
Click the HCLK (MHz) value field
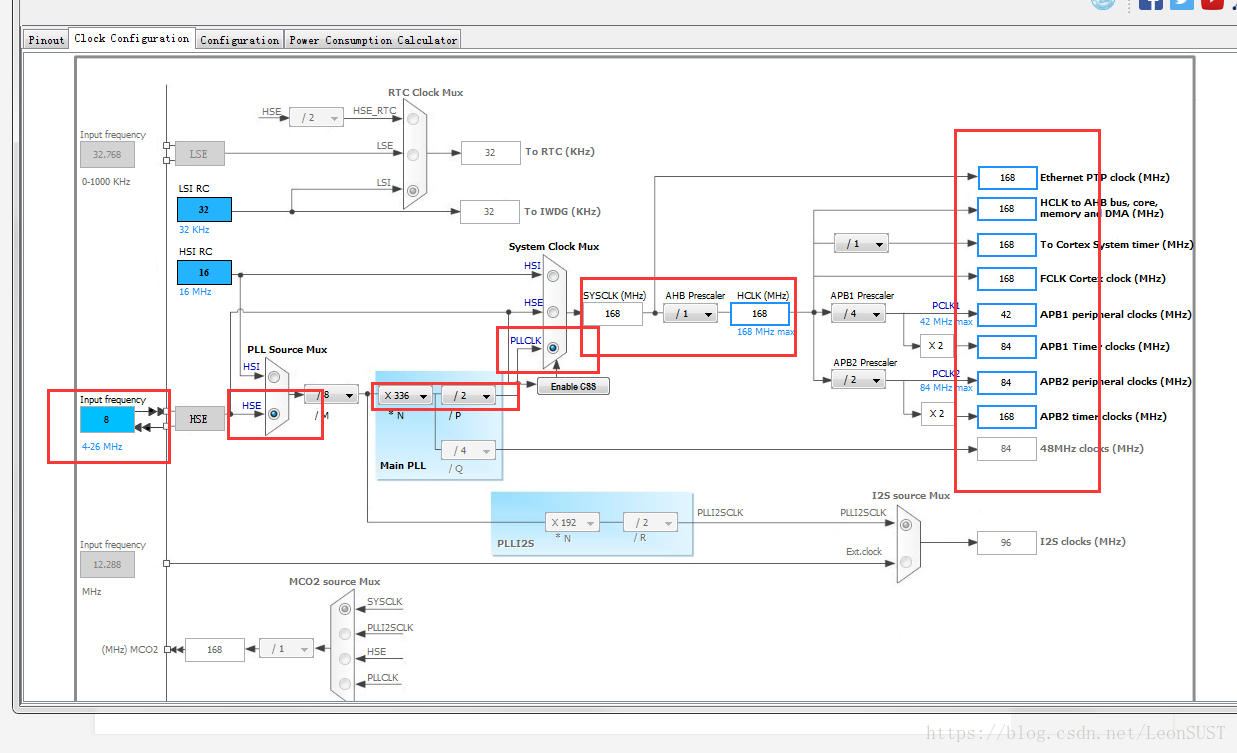point(760,313)
